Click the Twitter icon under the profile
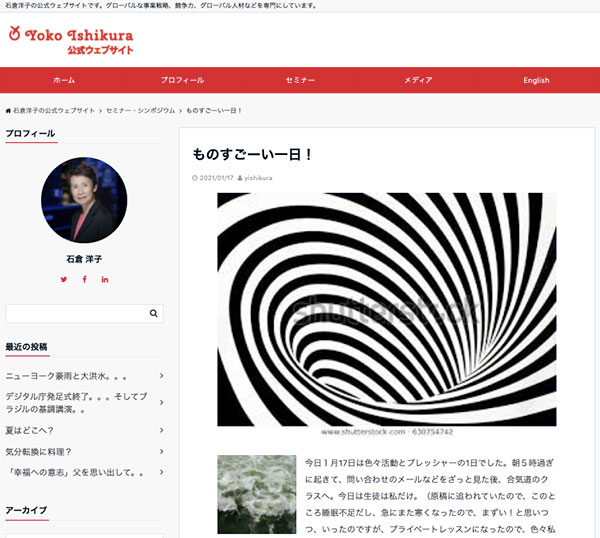600x538 pixels. coord(64,279)
